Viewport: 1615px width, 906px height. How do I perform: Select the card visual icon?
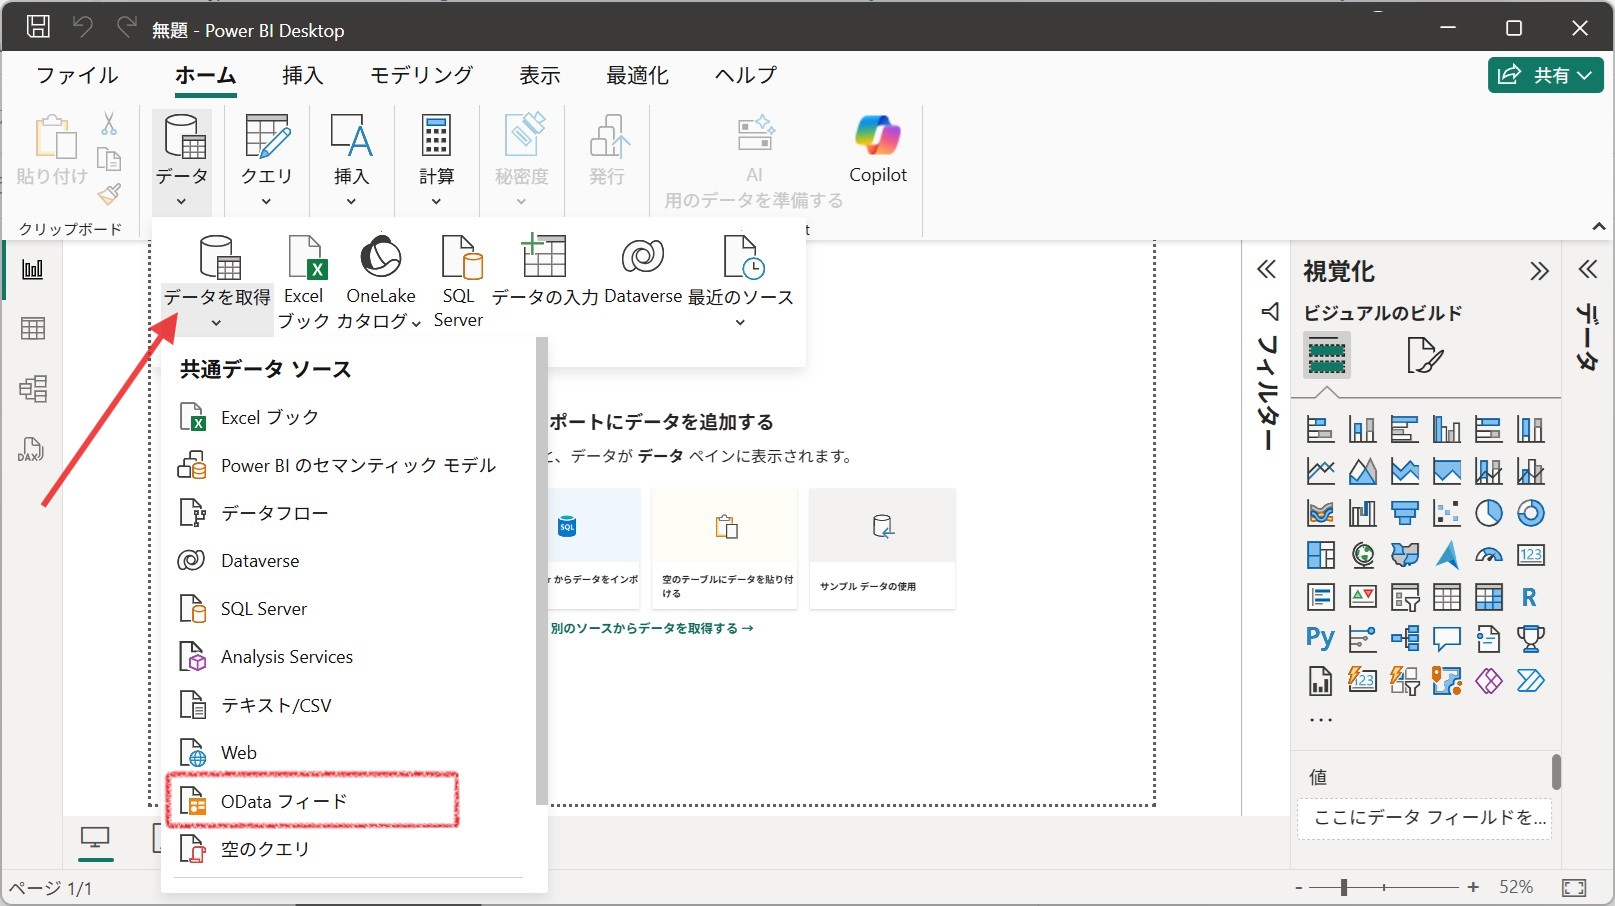click(1530, 555)
